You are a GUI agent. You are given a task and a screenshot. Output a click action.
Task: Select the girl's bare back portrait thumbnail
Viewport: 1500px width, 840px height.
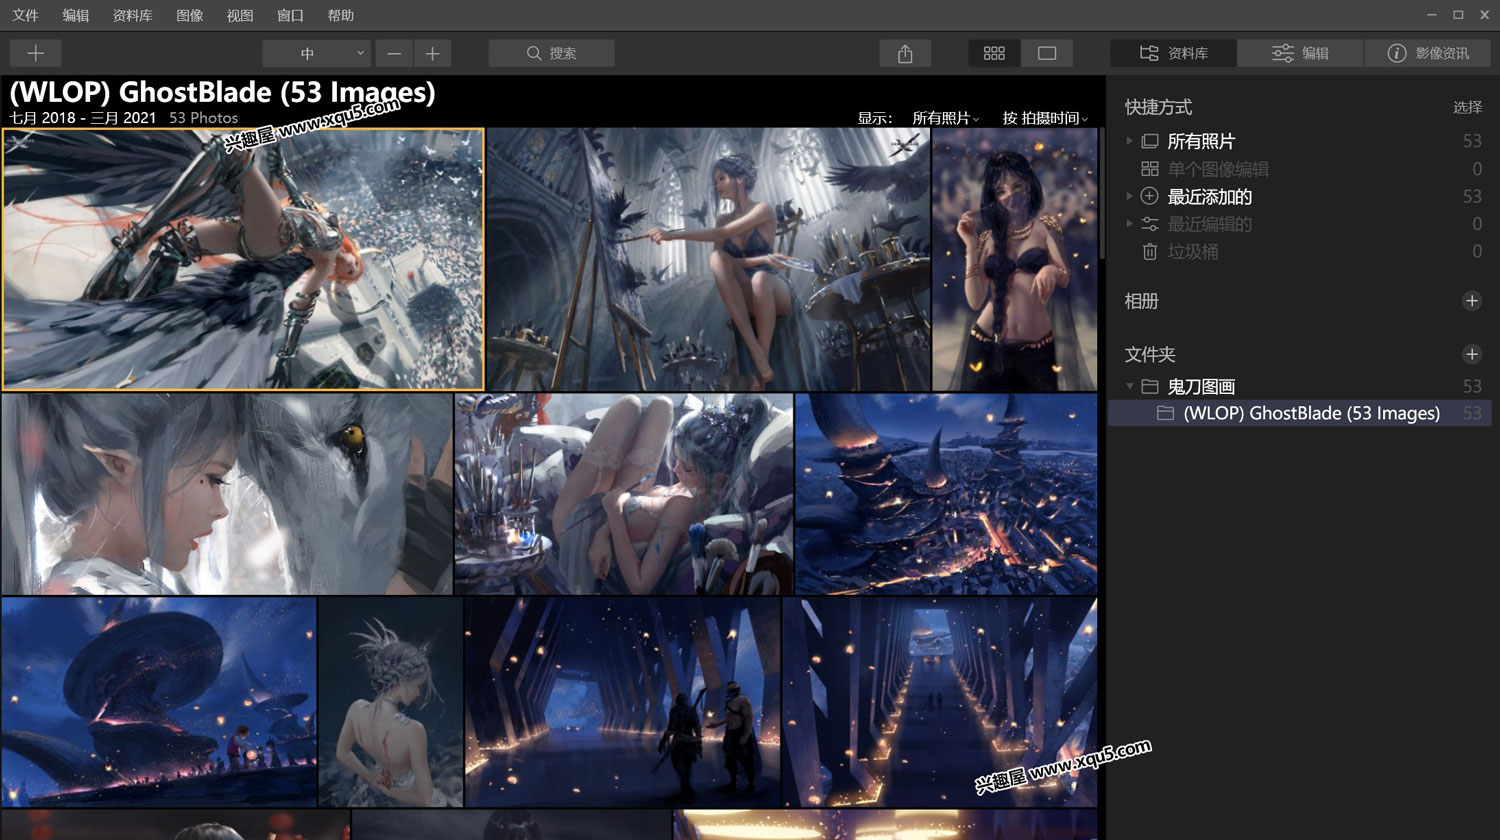(391, 702)
